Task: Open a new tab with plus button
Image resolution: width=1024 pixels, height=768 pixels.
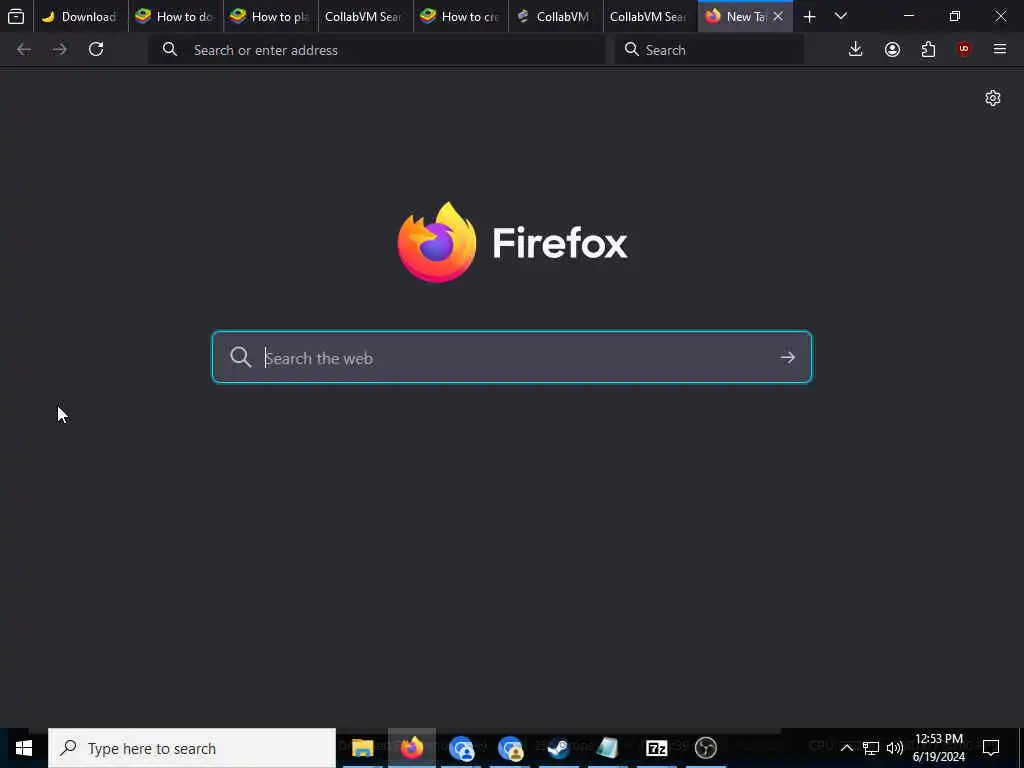Action: pos(809,16)
